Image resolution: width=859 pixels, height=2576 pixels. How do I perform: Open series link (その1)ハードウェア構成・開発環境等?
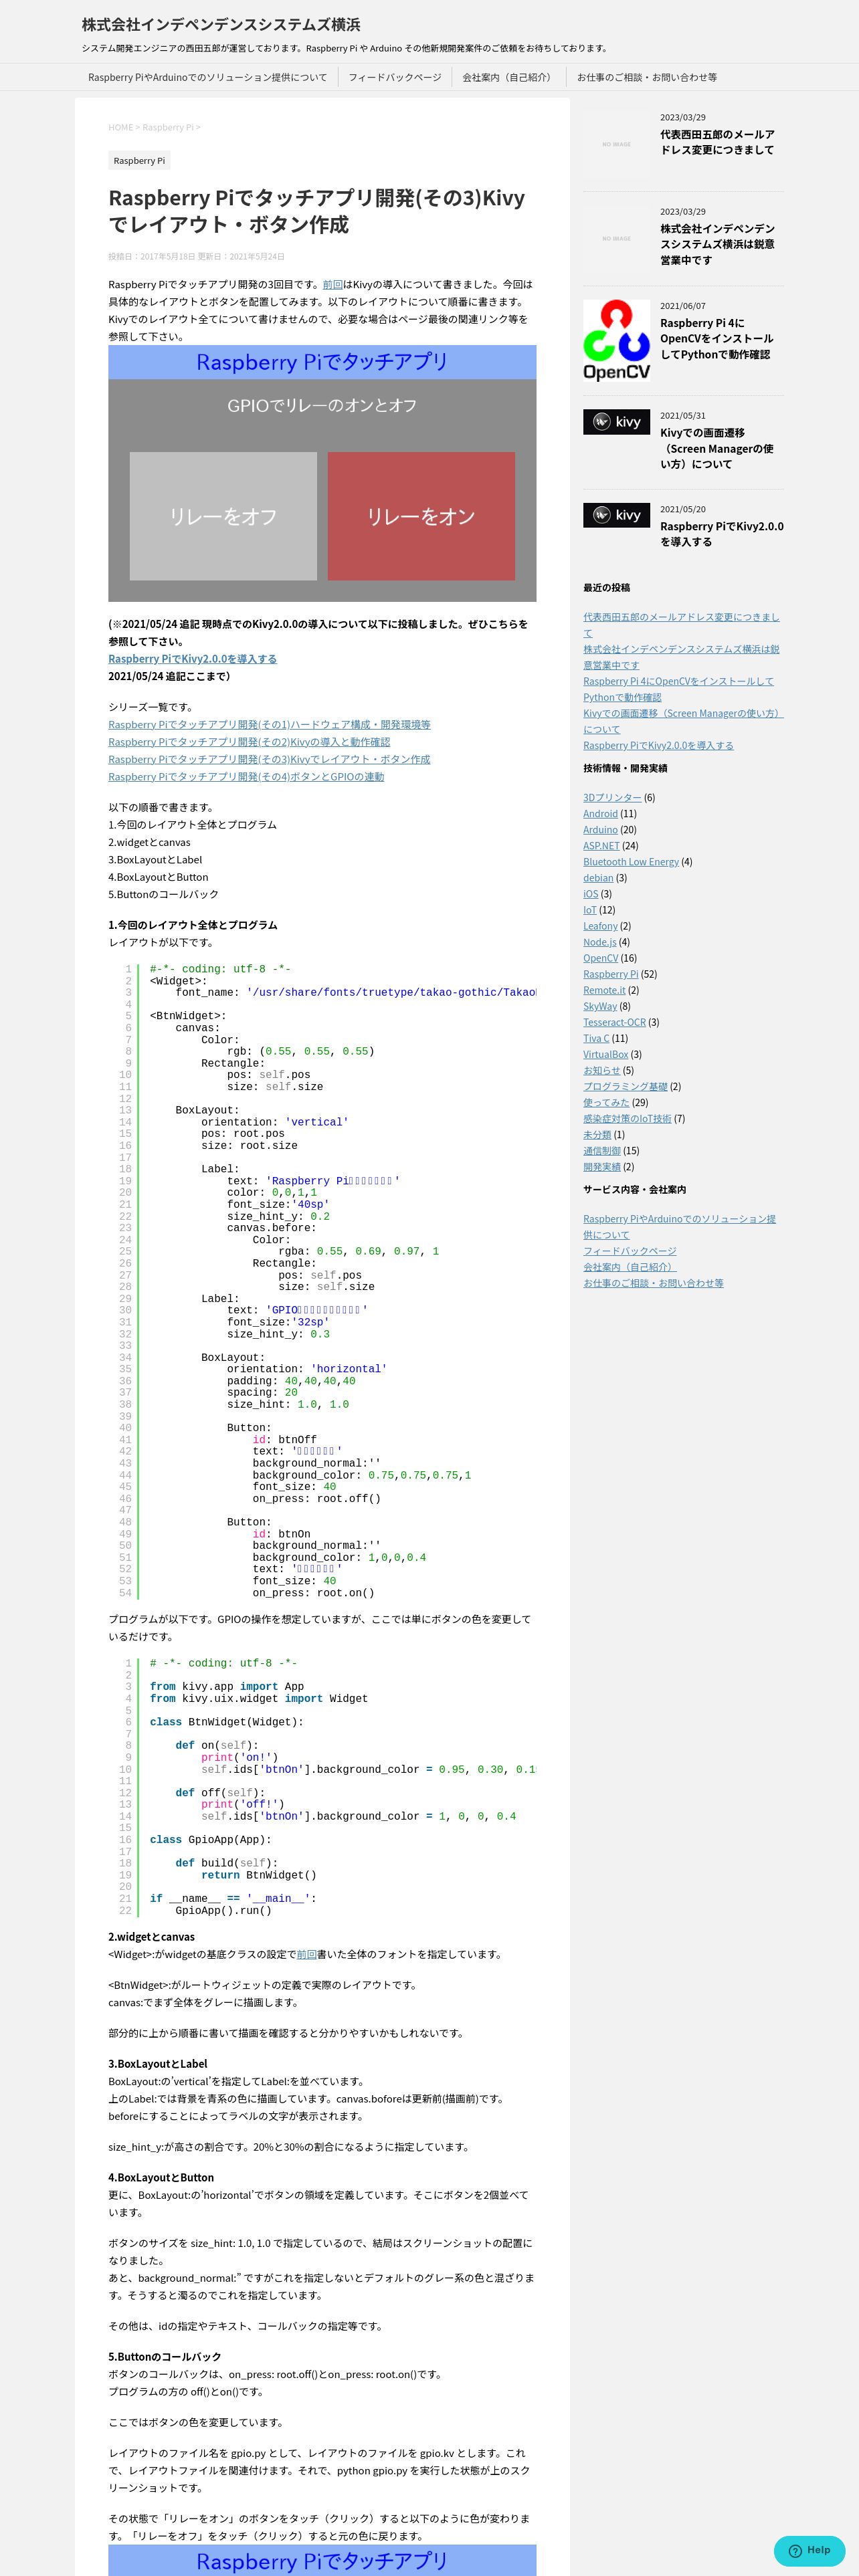[269, 724]
